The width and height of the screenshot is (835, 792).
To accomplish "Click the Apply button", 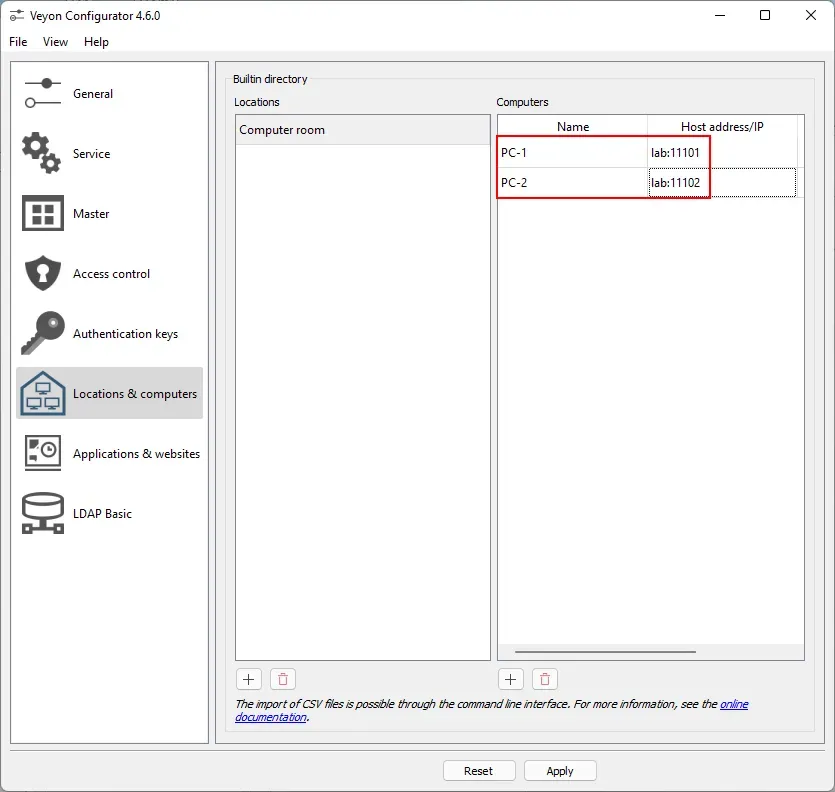I will pyautogui.click(x=560, y=771).
